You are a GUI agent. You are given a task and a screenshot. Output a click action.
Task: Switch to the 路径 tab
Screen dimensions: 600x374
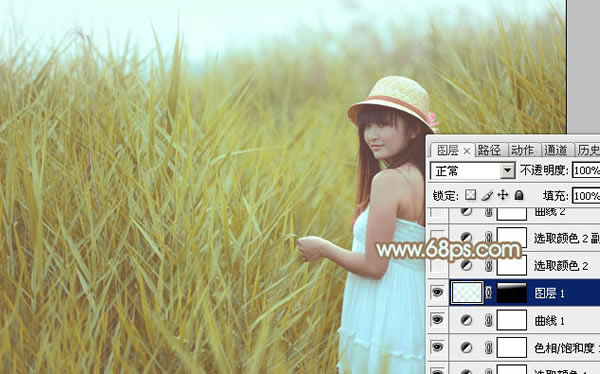(x=489, y=150)
